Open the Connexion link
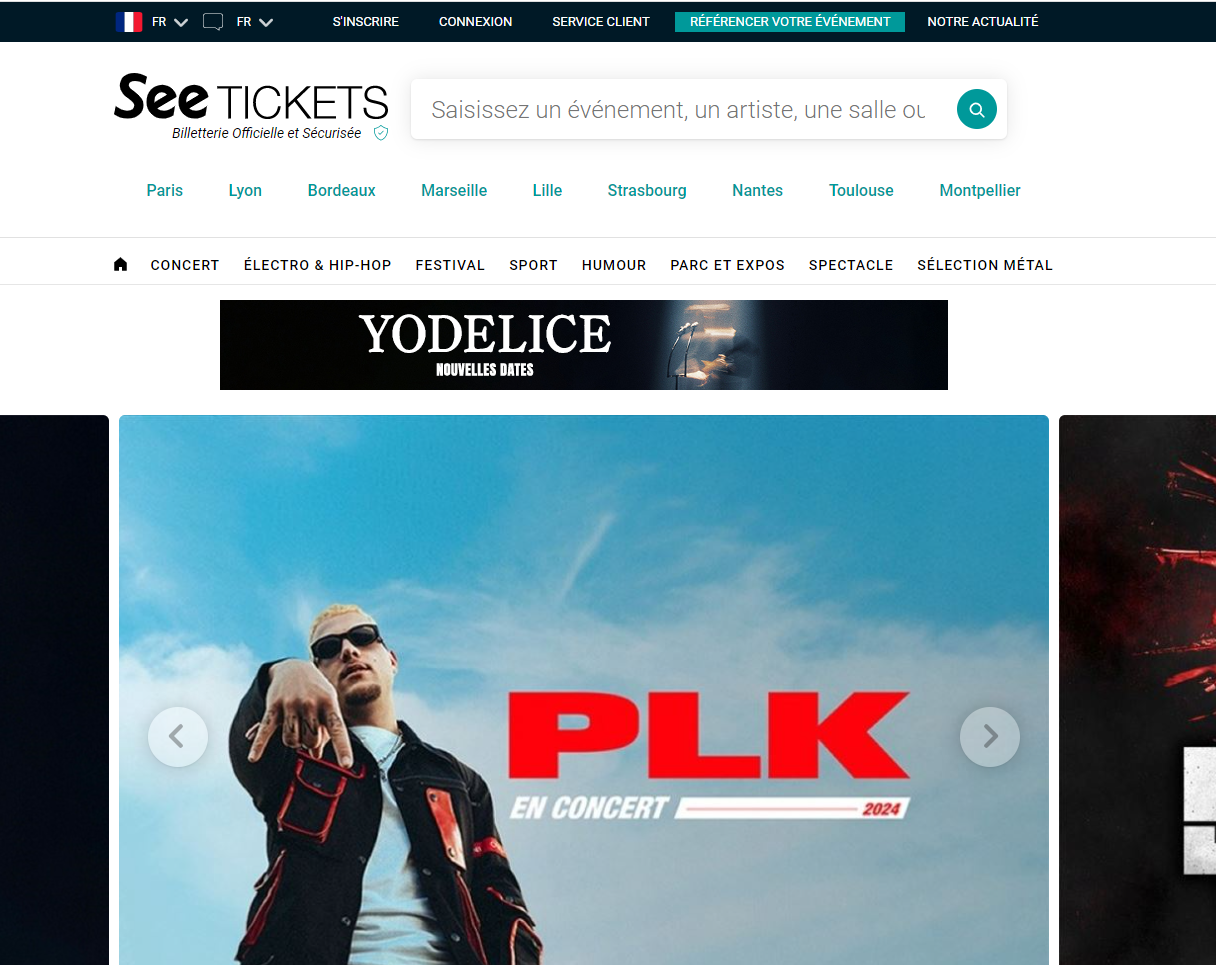This screenshot has width=1216, height=965. click(476, 22)
